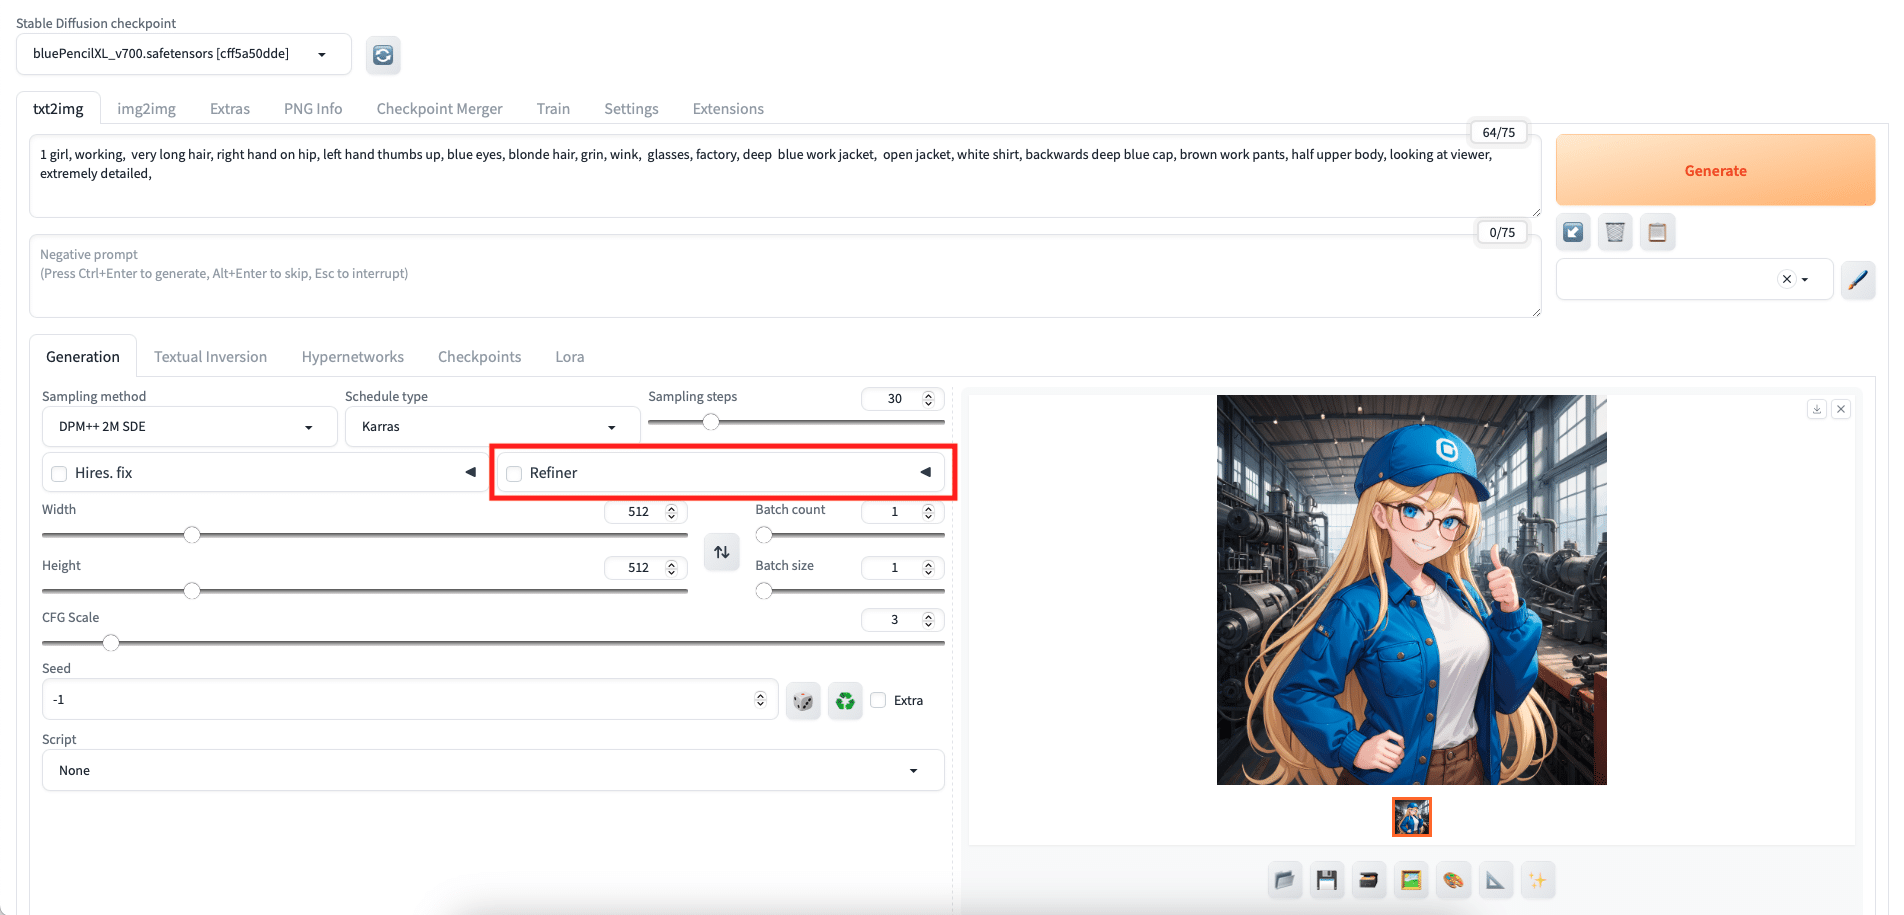Check the Extra seed checkbox
This screenshot has width=1904, height=915.
(x=878, y=700)
